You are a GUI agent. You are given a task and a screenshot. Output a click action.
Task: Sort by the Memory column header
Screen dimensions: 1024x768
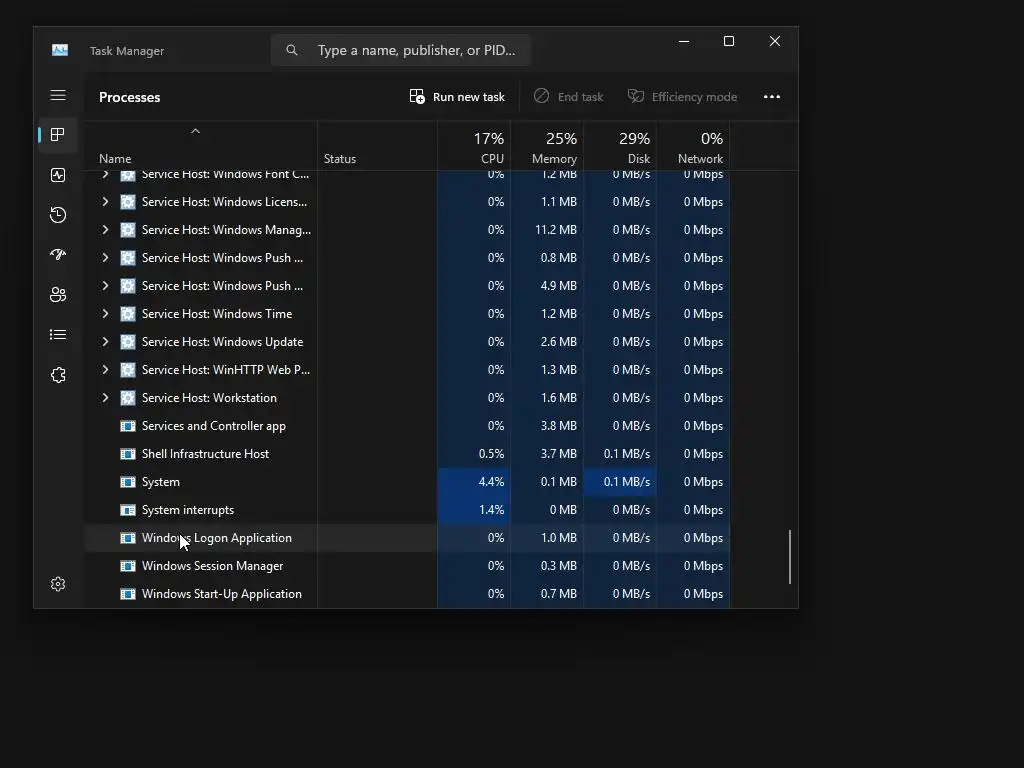pyautogui.click(x=547, y=148)
